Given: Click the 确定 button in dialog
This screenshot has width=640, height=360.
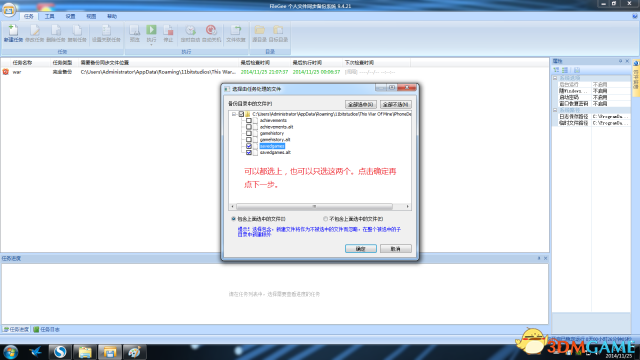Looking at the screenshot, I should pos(361,249).
